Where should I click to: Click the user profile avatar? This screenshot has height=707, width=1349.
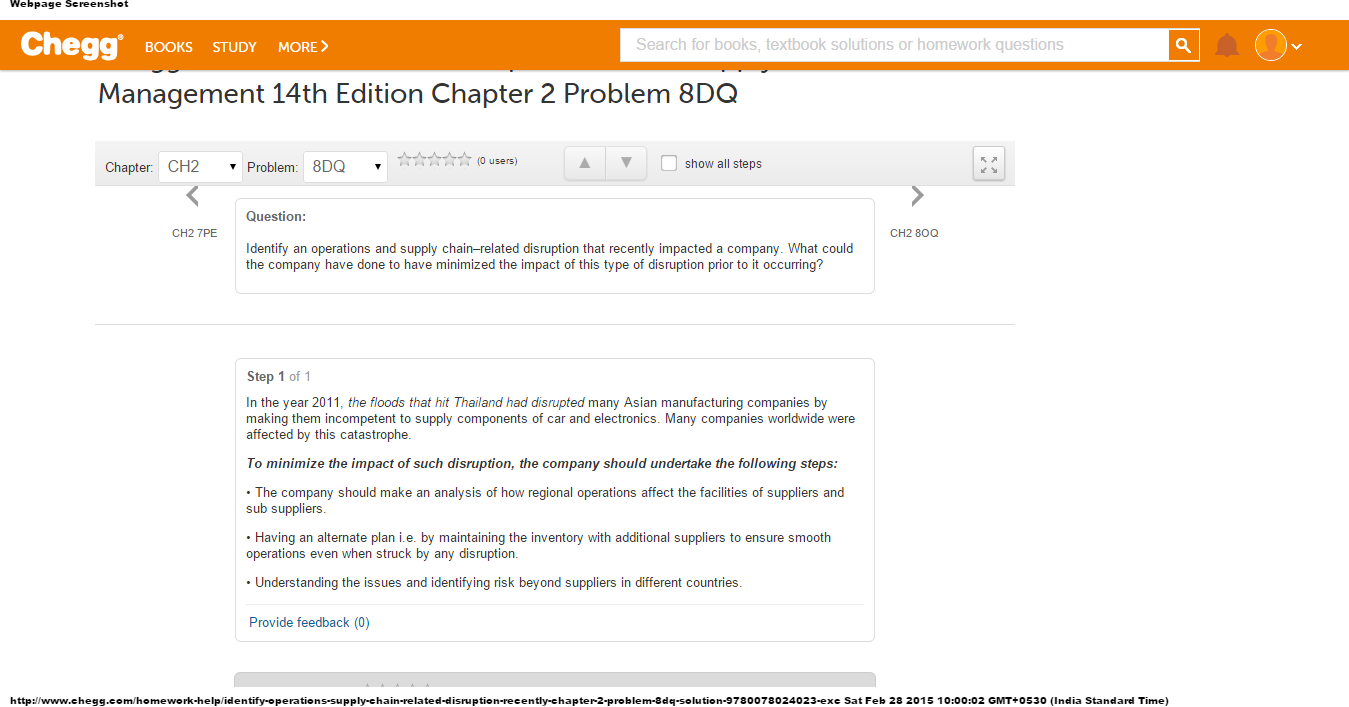pyautogui.click(x=1270, y=45)
